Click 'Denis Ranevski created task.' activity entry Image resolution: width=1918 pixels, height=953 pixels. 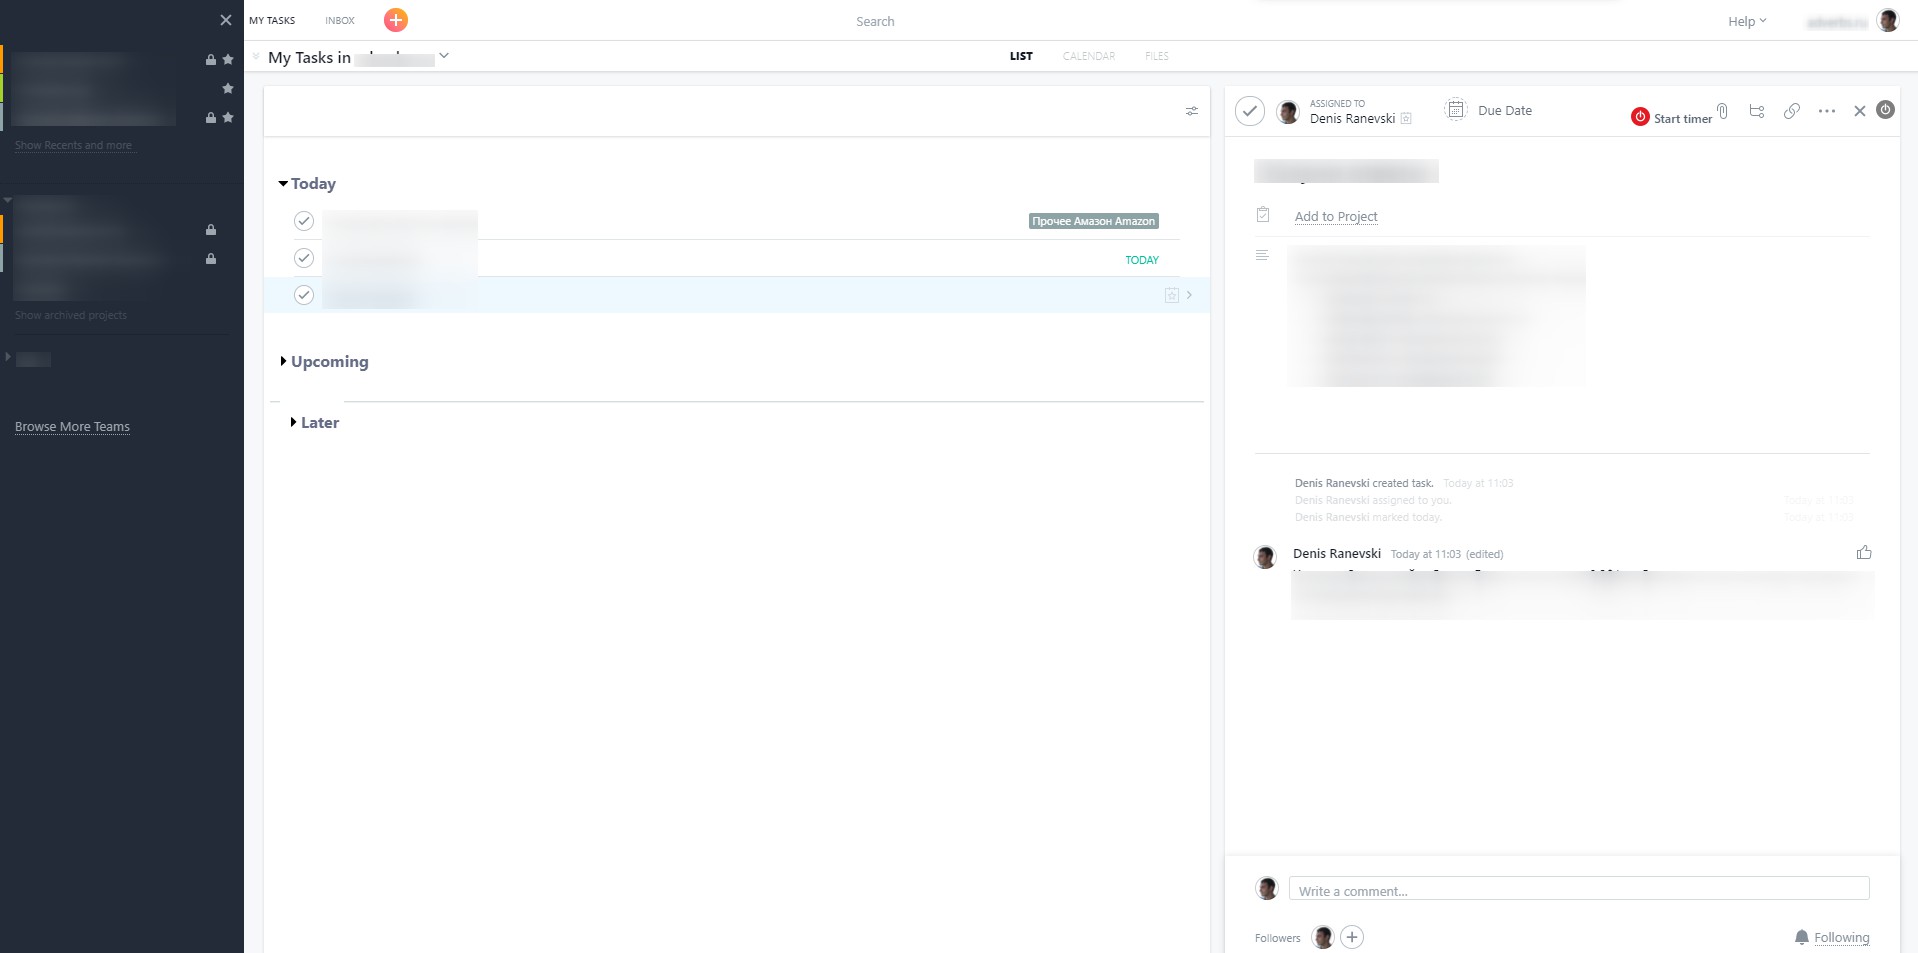pyautogui.click(x=1364, y=483)
